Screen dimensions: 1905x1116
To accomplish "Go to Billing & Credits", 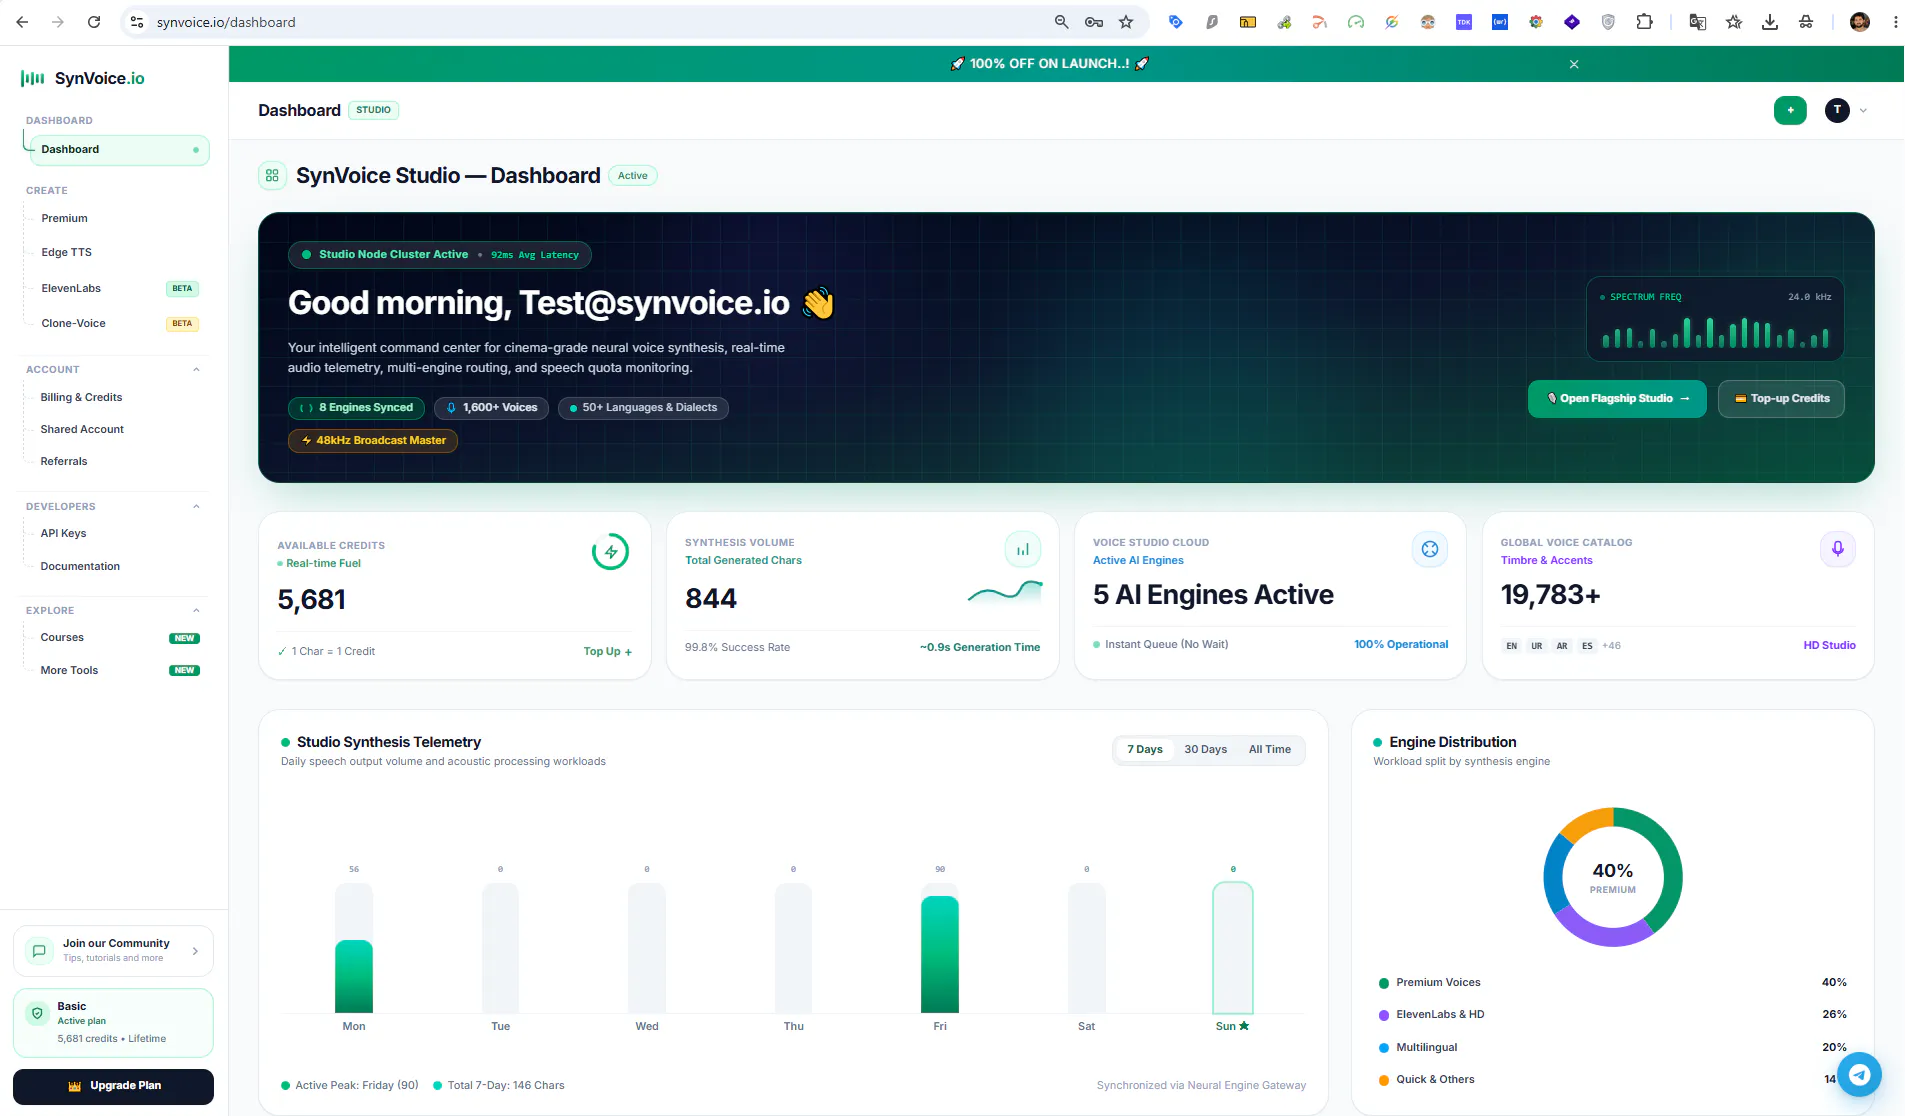I will (x=81, y=397).
